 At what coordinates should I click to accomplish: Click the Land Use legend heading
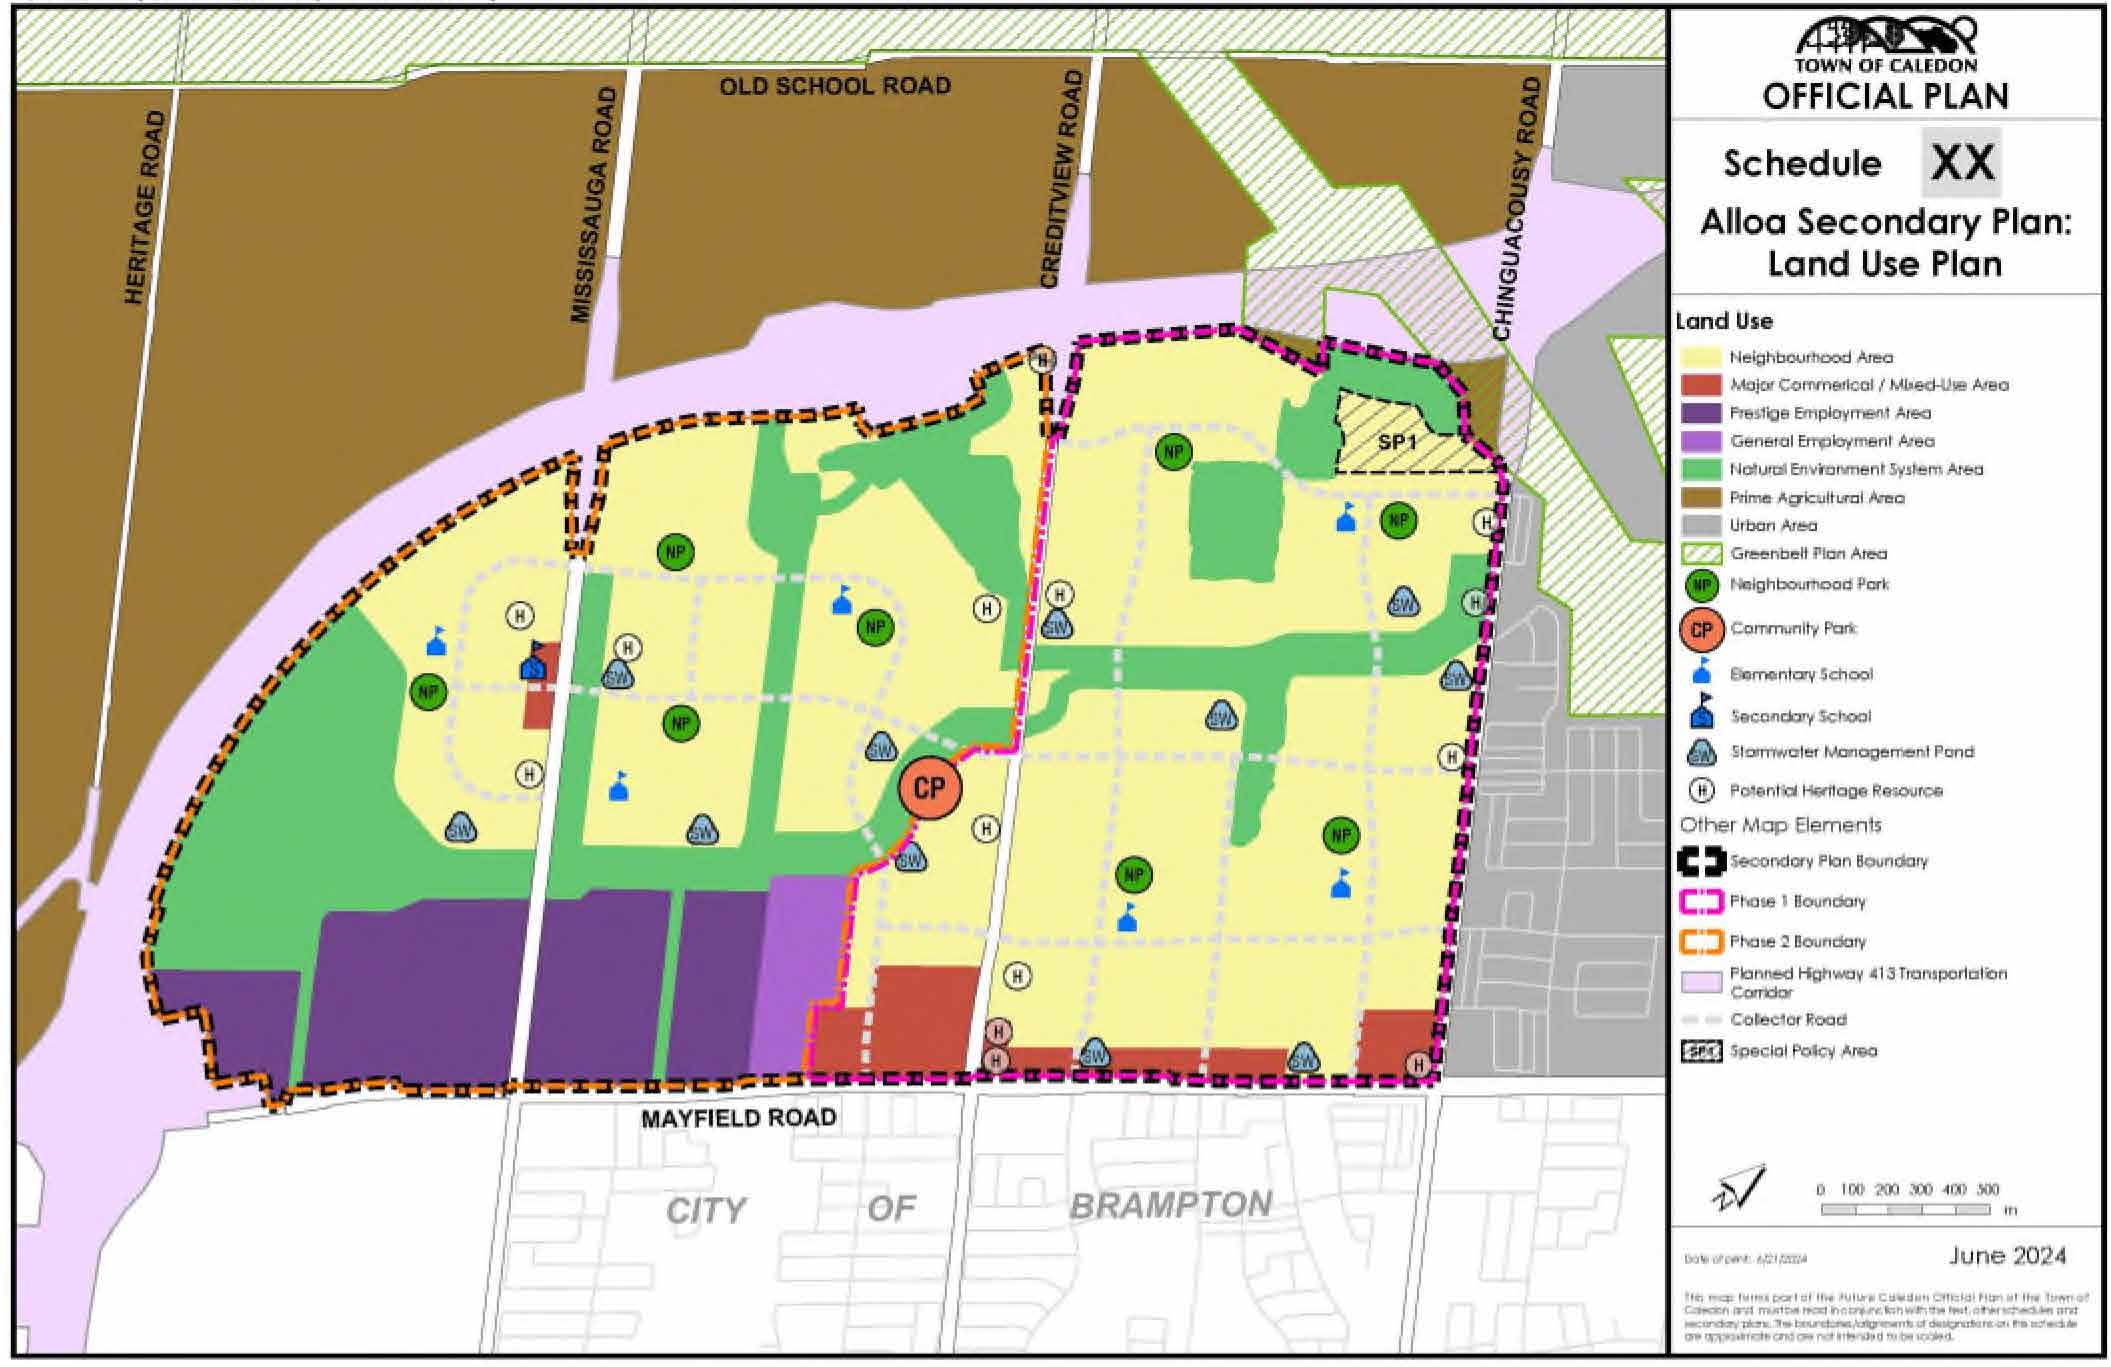pos(1724,321)
